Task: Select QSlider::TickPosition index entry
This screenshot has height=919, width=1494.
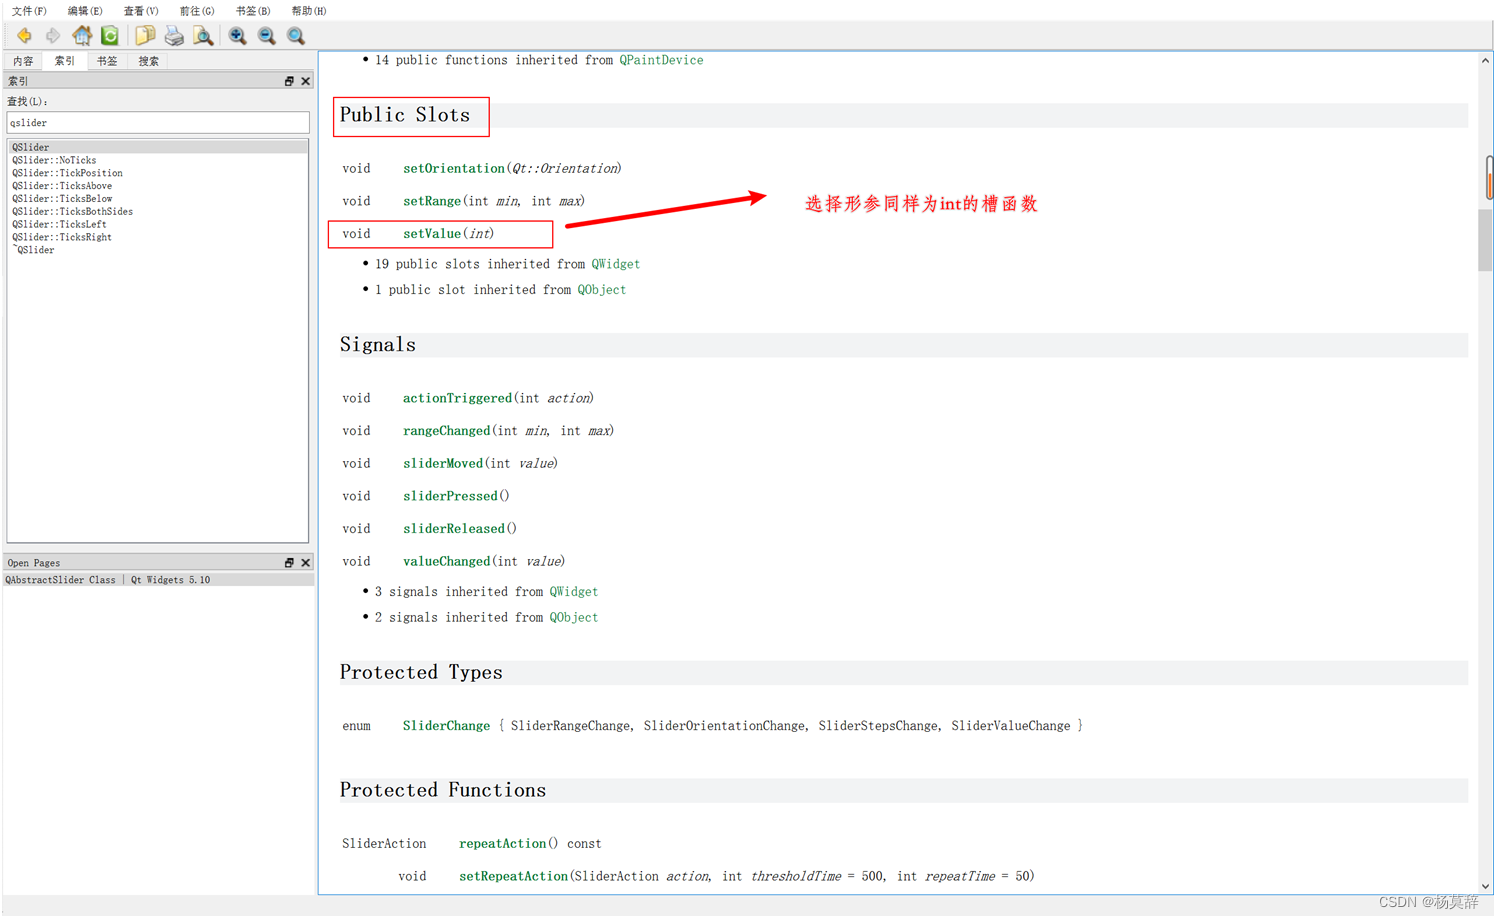Action: pos(67,173)
